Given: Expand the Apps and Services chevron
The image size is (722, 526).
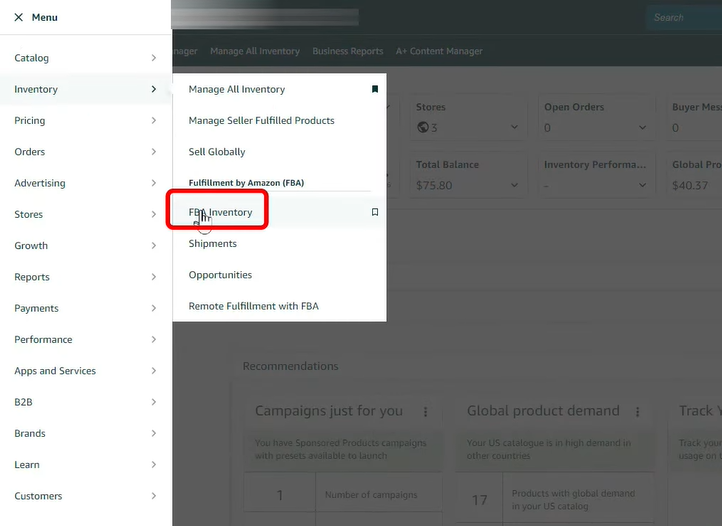Looking at the screenshot, I should pos(154,371).
